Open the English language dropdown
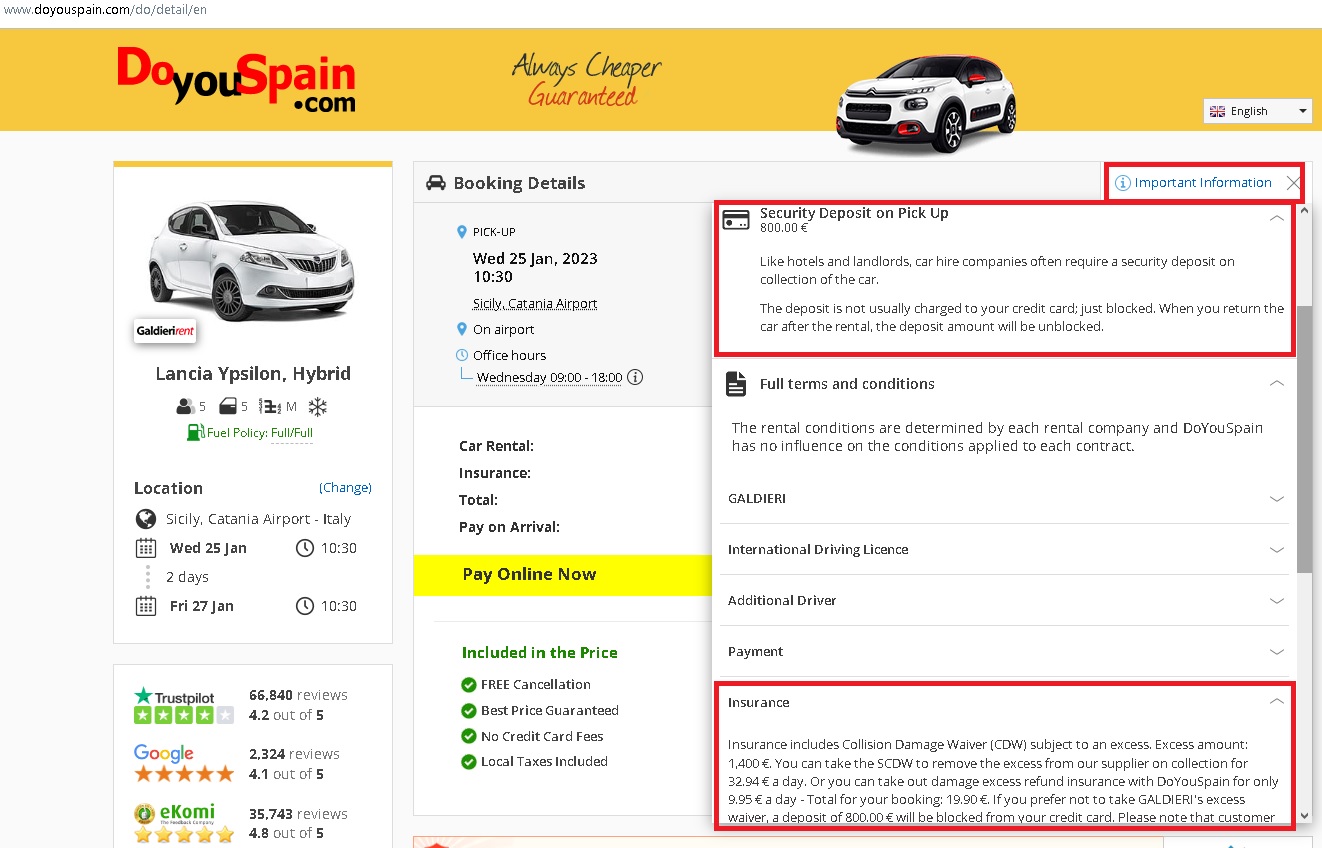This screenshot has width=1322, height=848. 1258,111
